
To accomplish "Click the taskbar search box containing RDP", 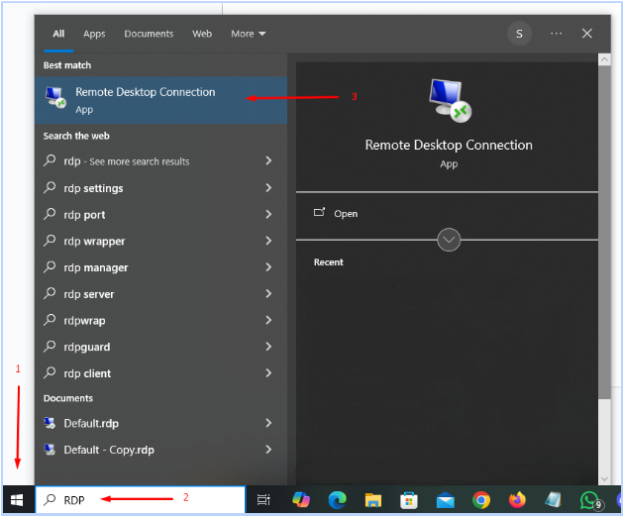I will (x=141, y=499).
